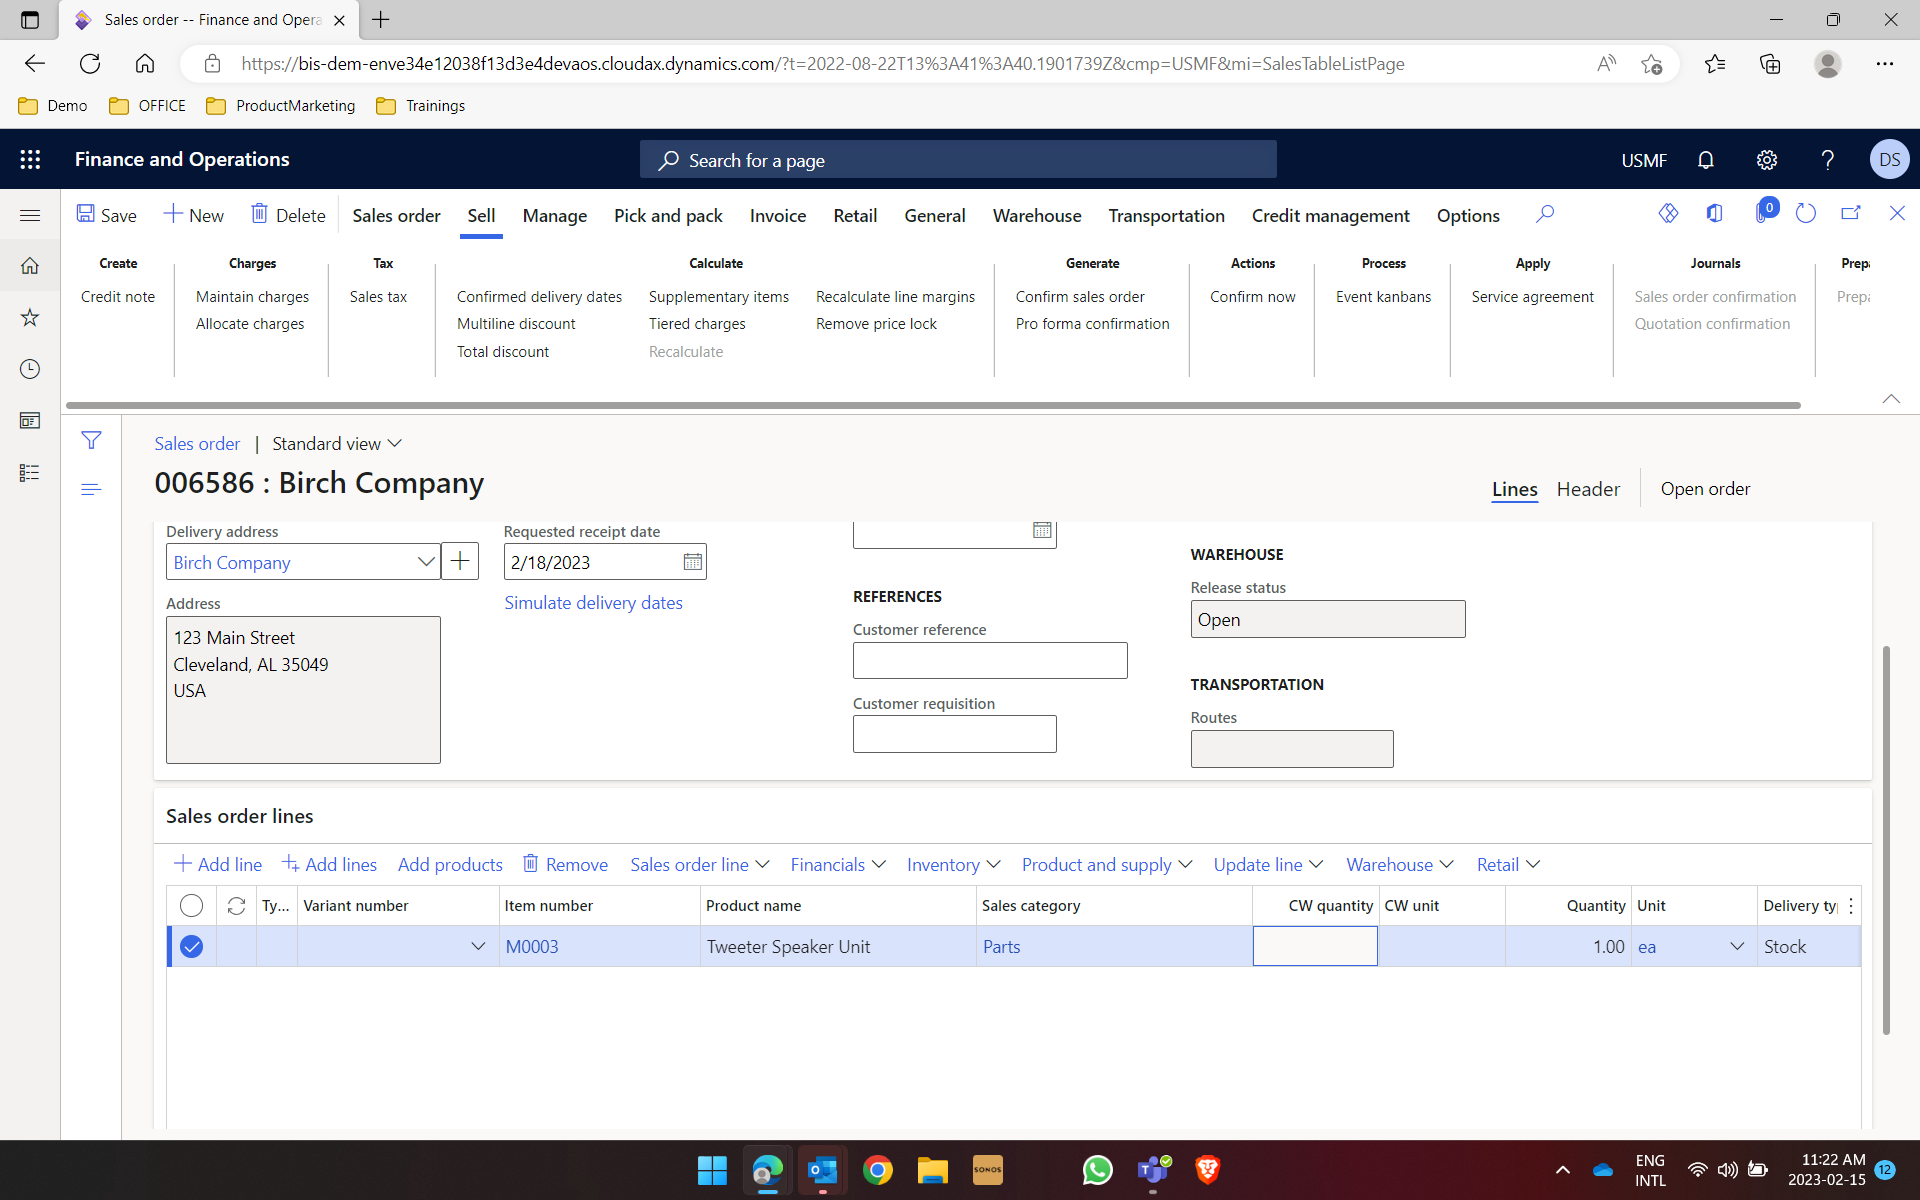The width and height of the screenshot is (1920, 1200).
Task: Expand the Warehouse lines menu
Action: pyautogui.click(x=1399, y=864)
